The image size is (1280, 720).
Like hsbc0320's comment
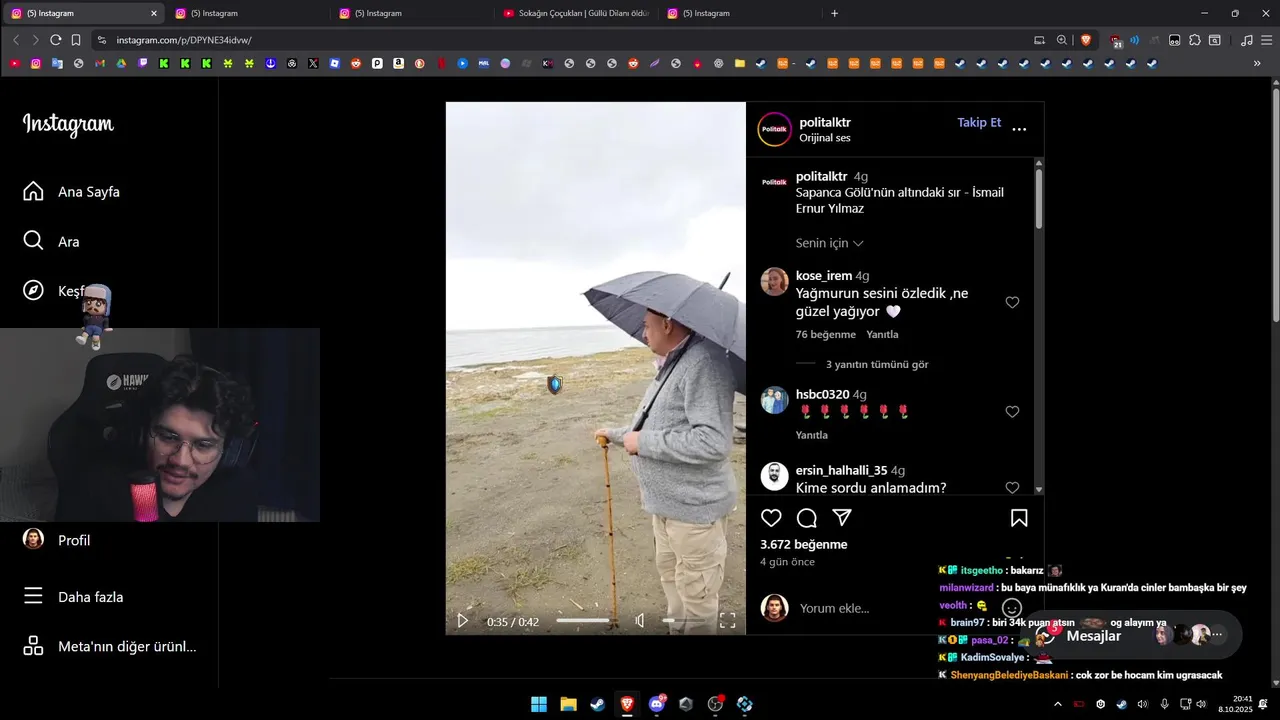tap(1012, 412)
